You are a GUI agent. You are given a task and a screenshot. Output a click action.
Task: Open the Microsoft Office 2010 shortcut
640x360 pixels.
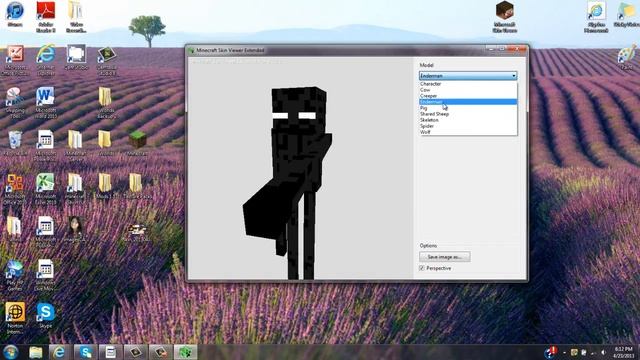[x=15, y=189]
